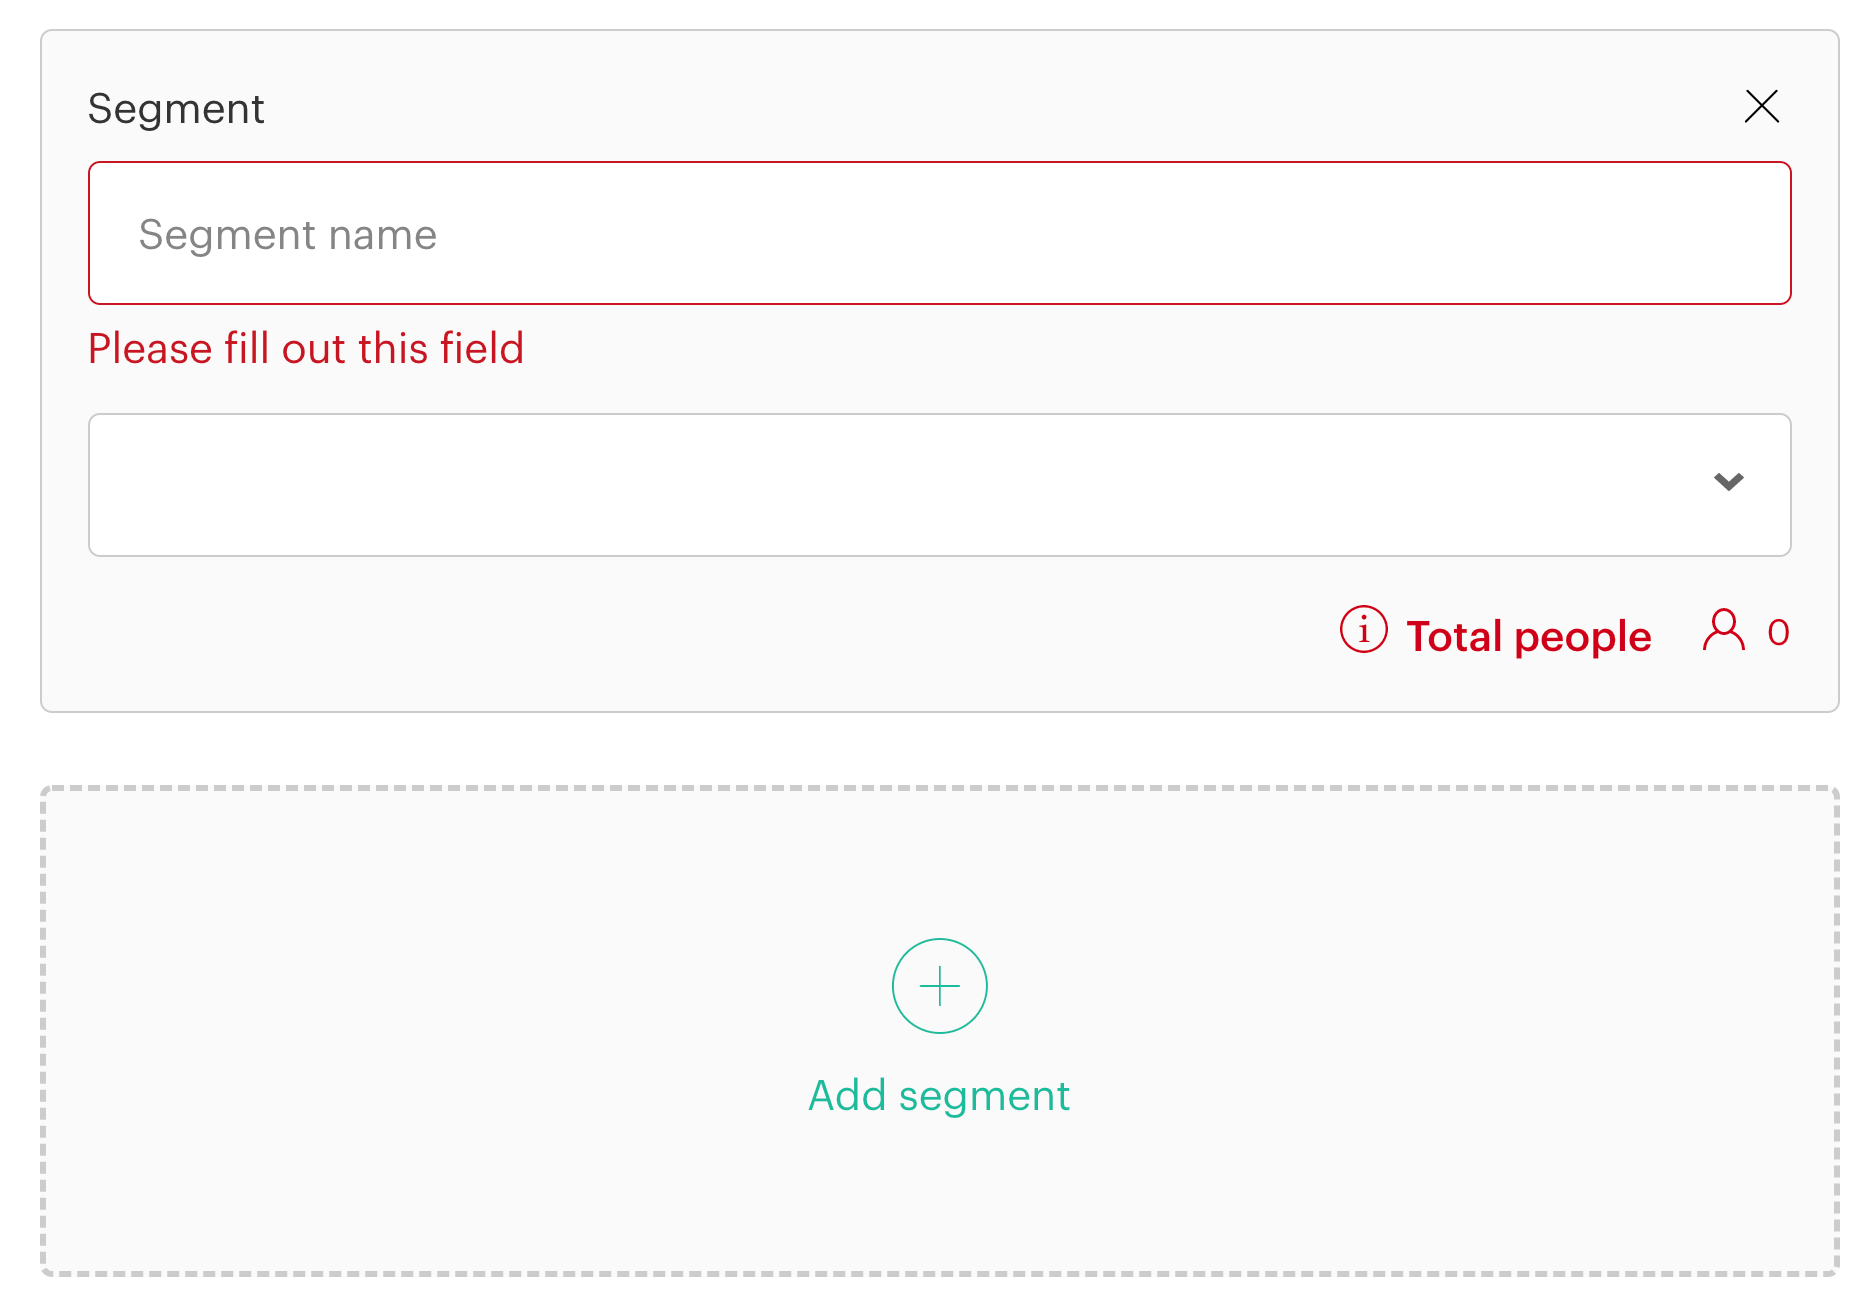This screenshot has width=1866, height=1296.
Task: Click the red people count of 0
Action: [1778, 632]
